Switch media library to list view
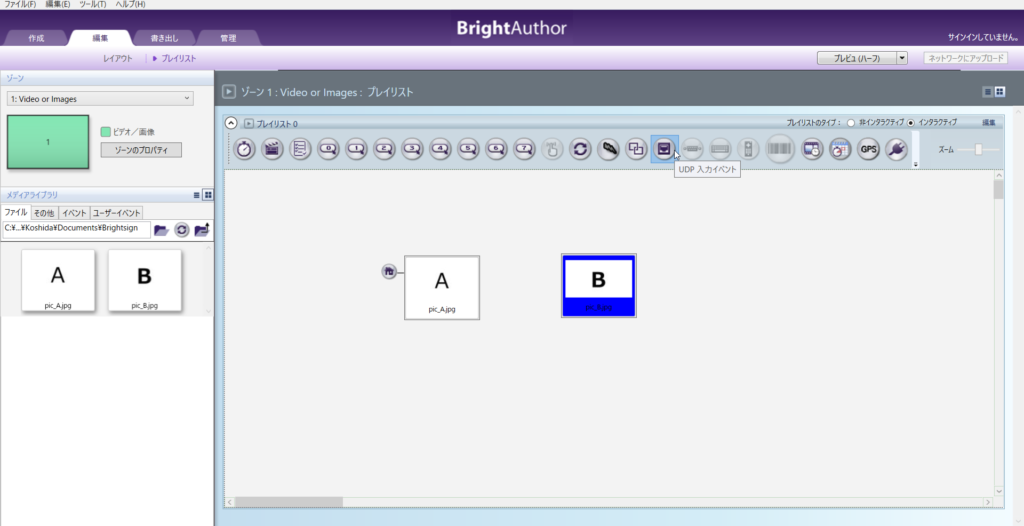Screen dimensions: 1024x526 pyautogui.click(x=197, y=195)
